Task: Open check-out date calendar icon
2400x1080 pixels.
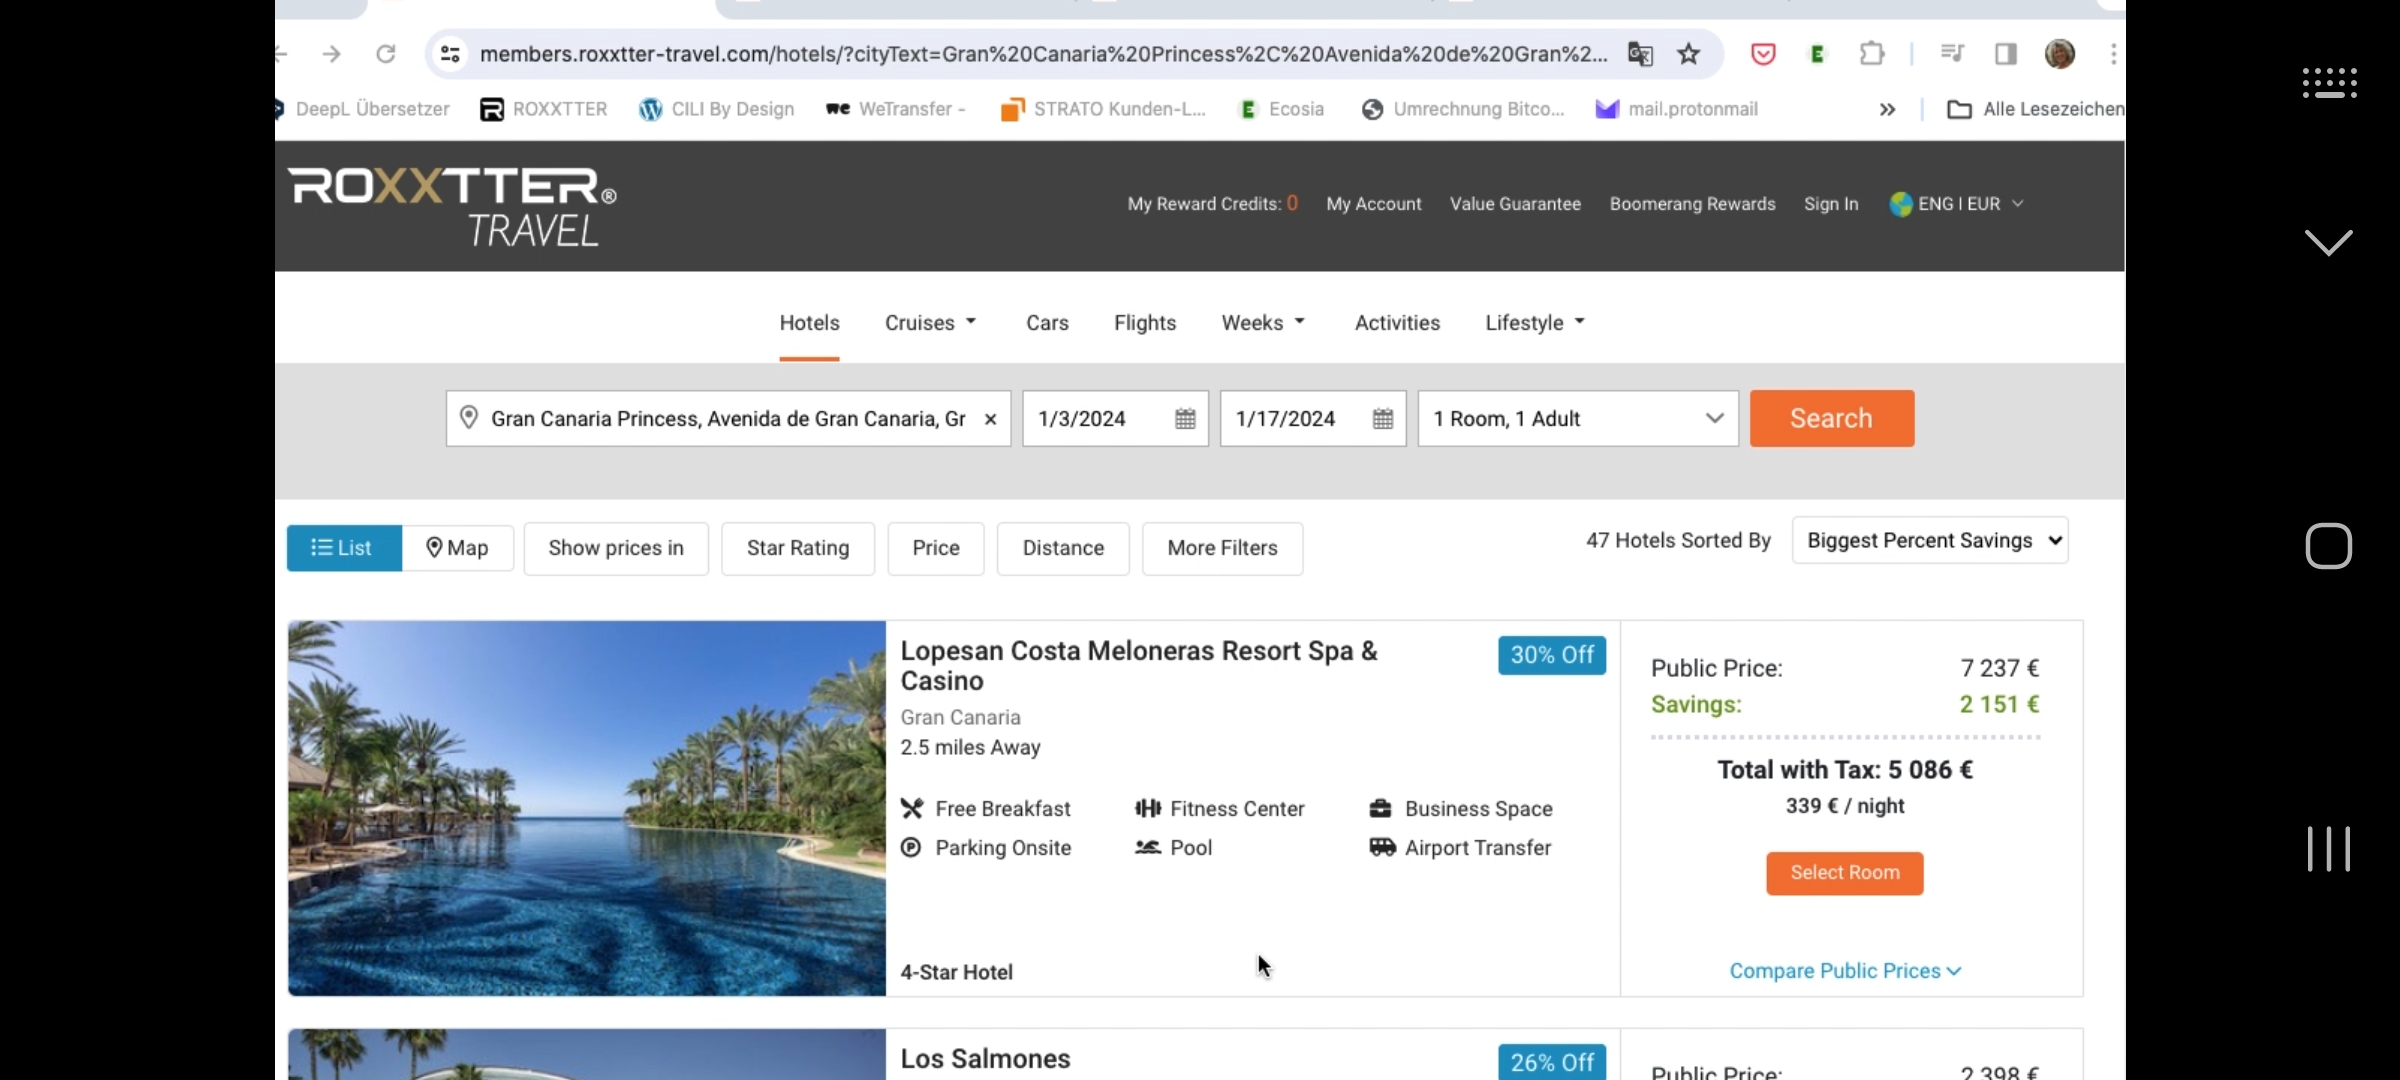Action: [x=1383, y=419]
